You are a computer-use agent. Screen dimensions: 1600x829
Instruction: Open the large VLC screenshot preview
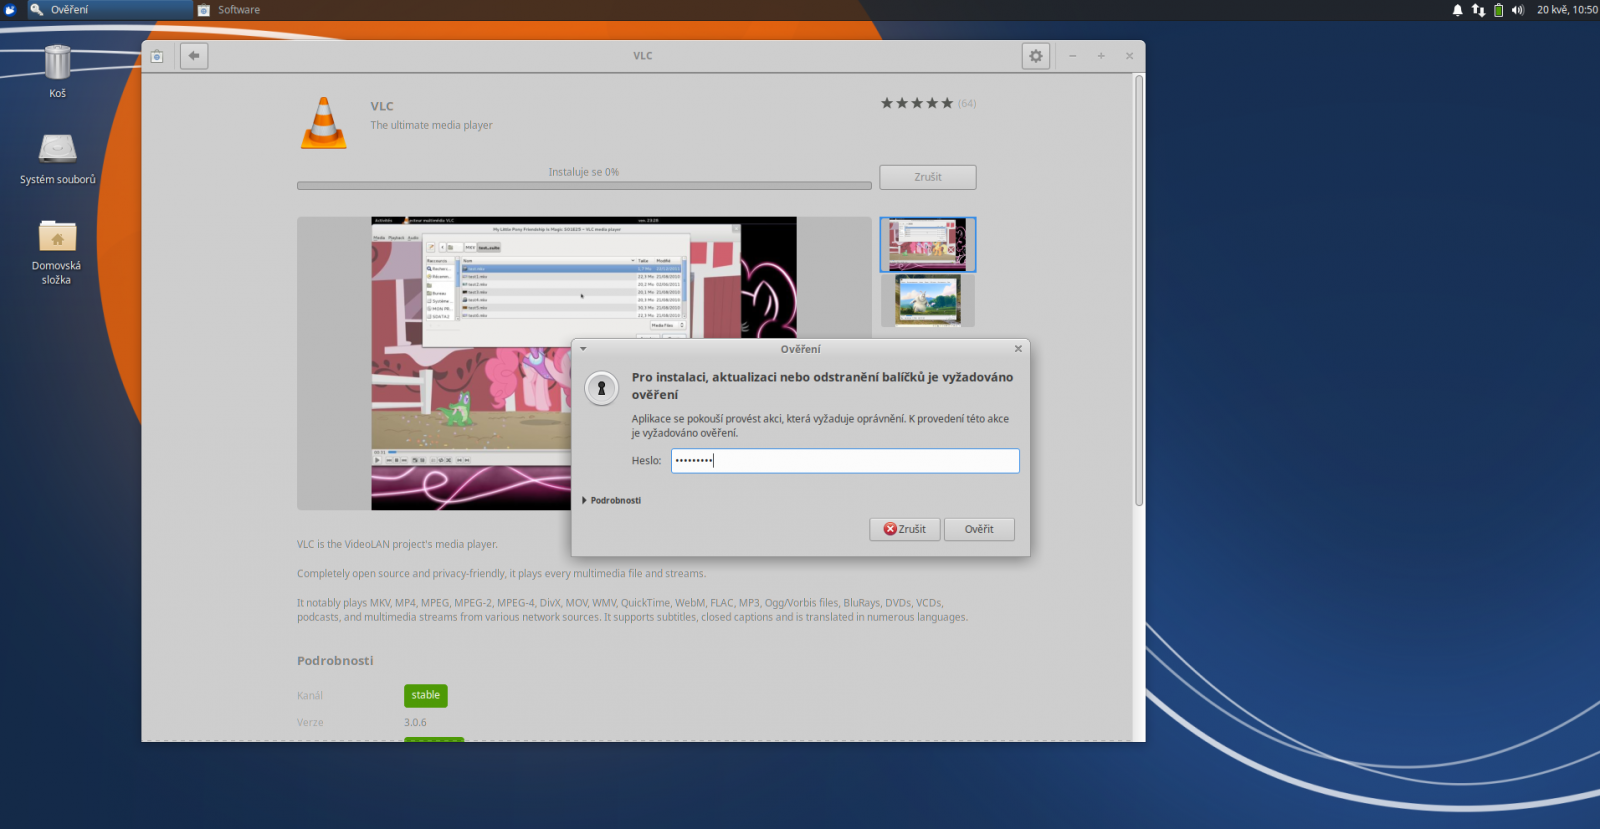pos(584,363)
